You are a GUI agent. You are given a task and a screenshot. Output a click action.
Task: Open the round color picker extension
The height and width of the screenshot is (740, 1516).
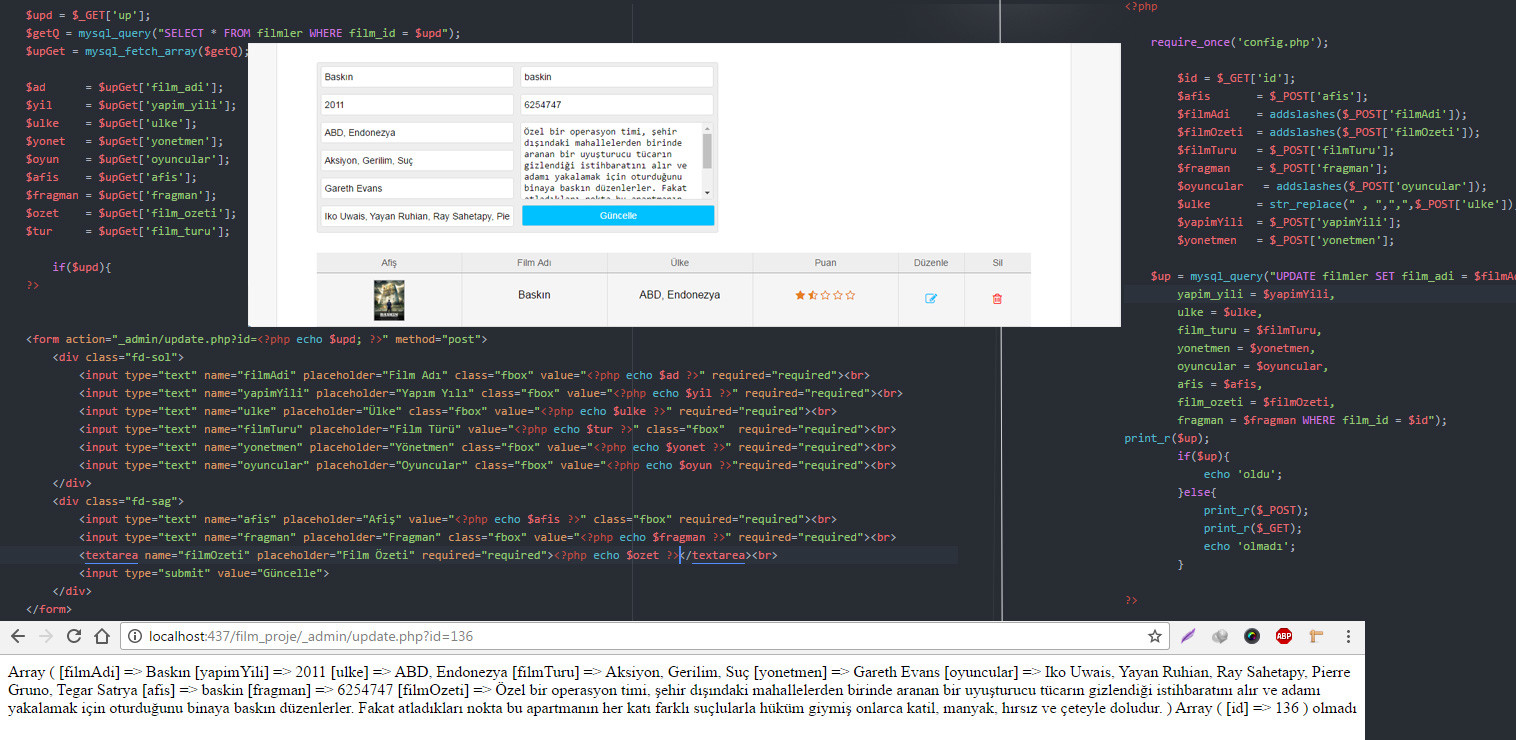pos(1252,636)
